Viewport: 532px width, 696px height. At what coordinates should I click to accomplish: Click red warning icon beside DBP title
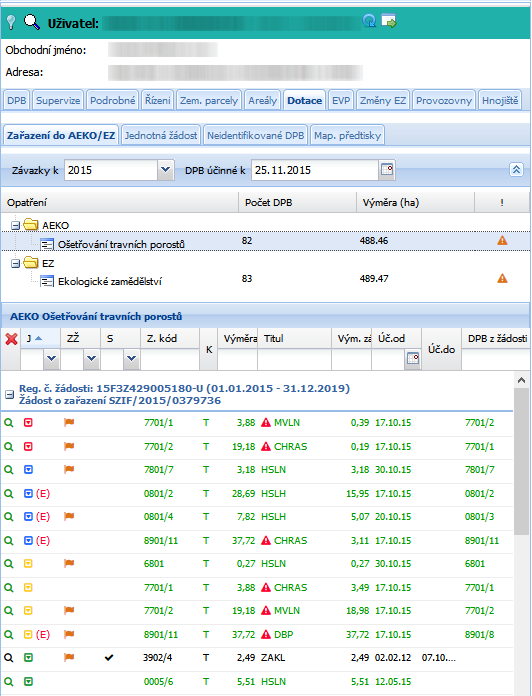(266, 634)
